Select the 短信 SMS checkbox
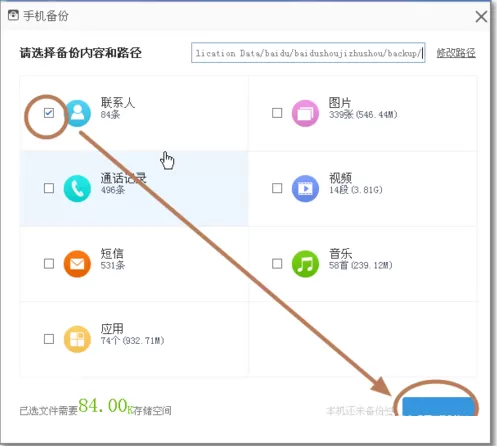Screen dimensions: 497x446 pyautogui.click(x=49, y=264)
